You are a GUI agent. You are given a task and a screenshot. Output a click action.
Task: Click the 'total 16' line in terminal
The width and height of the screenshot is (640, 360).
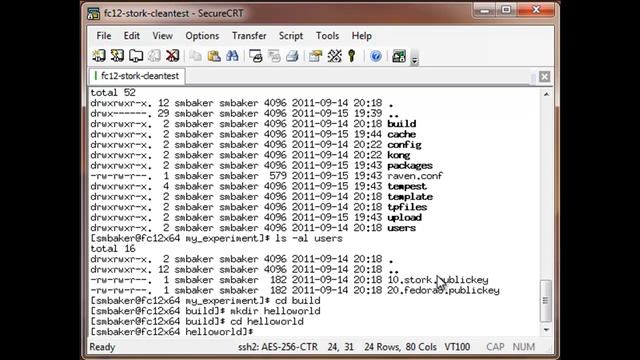113,249
